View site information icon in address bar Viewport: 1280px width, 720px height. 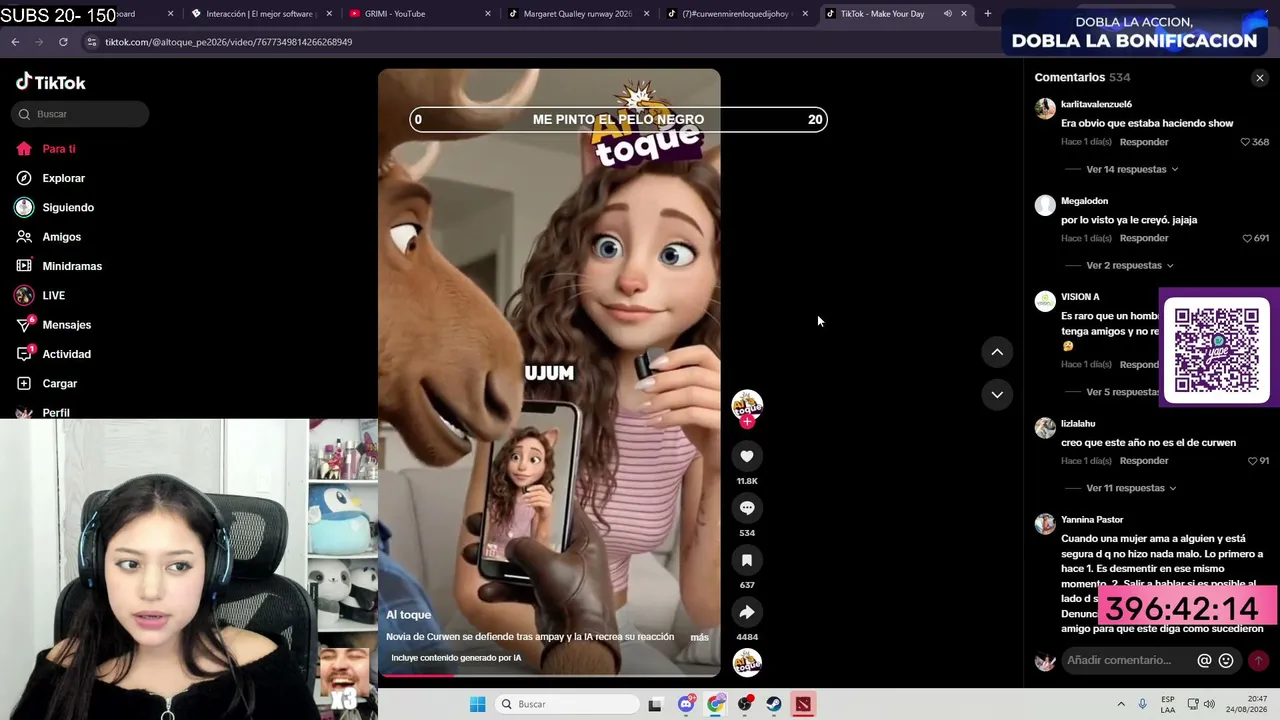[91, 42]
